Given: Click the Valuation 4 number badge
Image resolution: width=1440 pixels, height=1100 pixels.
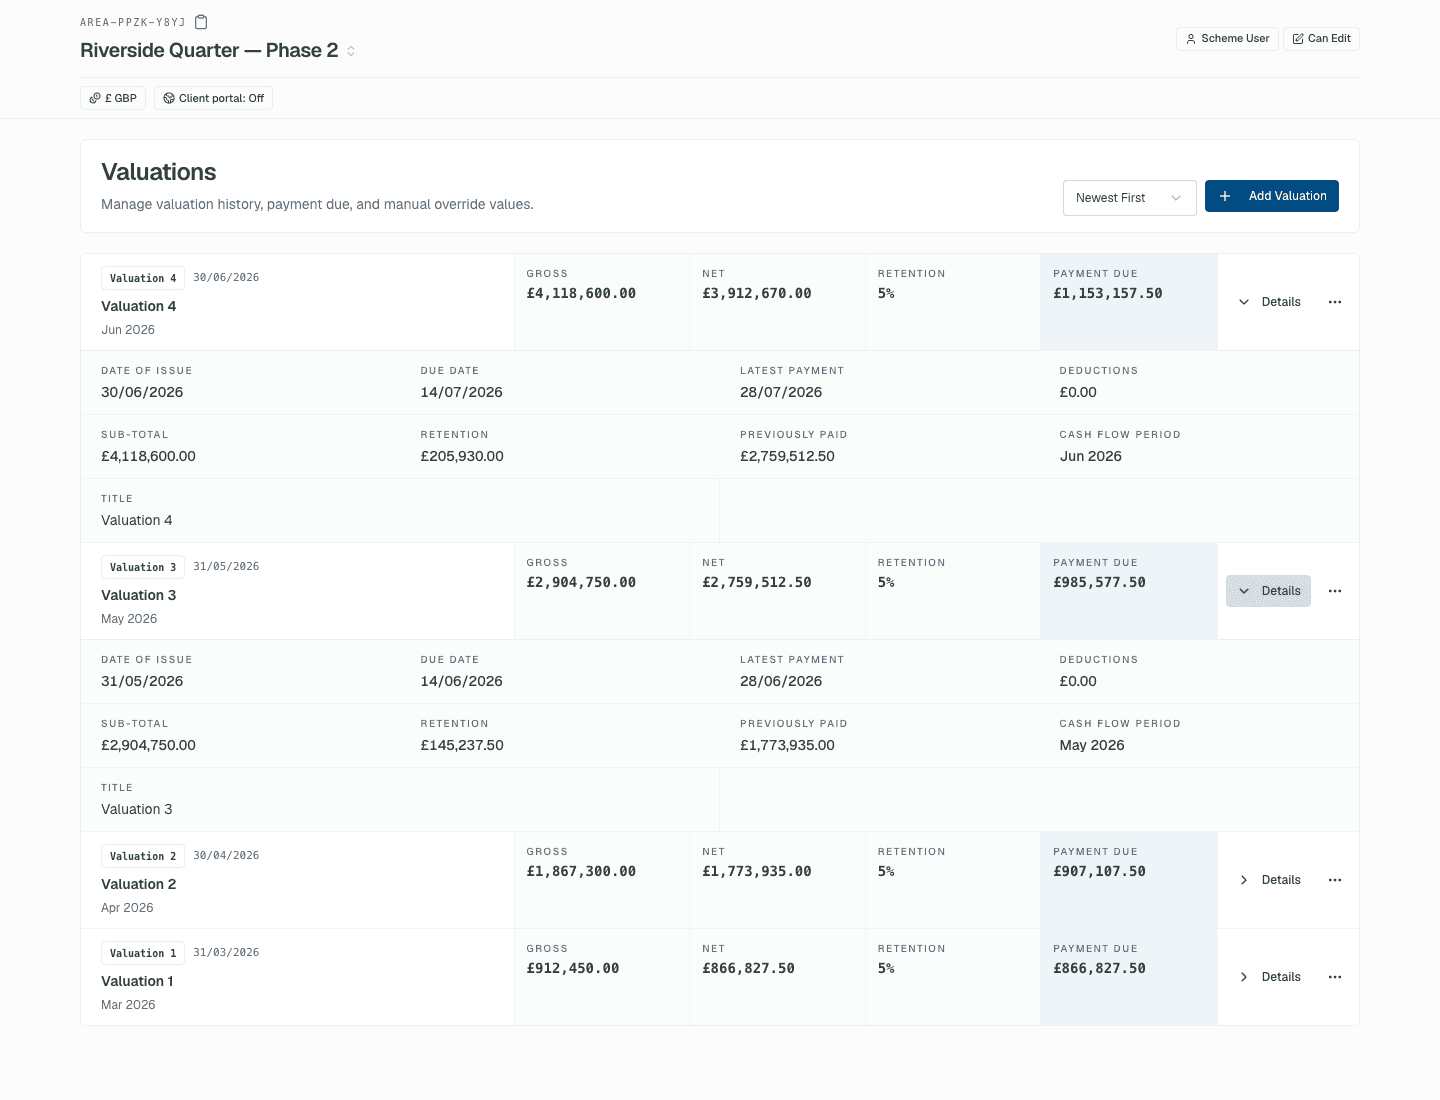Looking at the screenshot, I should [143, 278].
